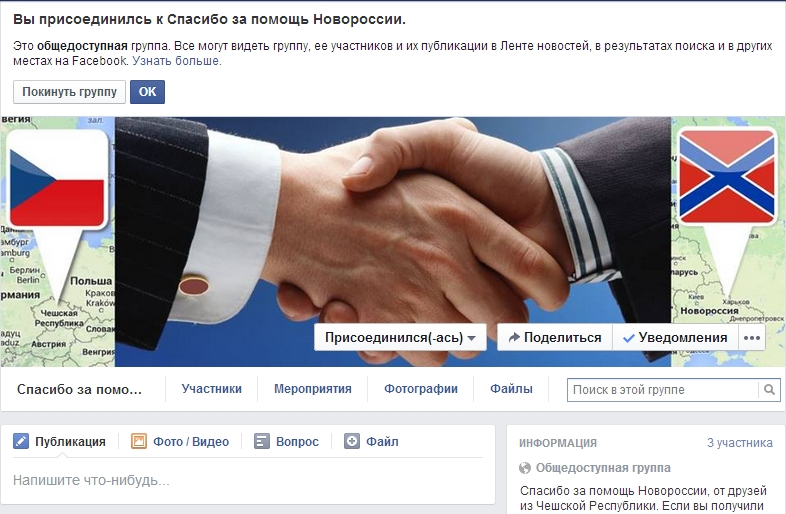Expand the Присоединился(-ась) dropdown
786x514 pixels.
(x=400, y=338)
